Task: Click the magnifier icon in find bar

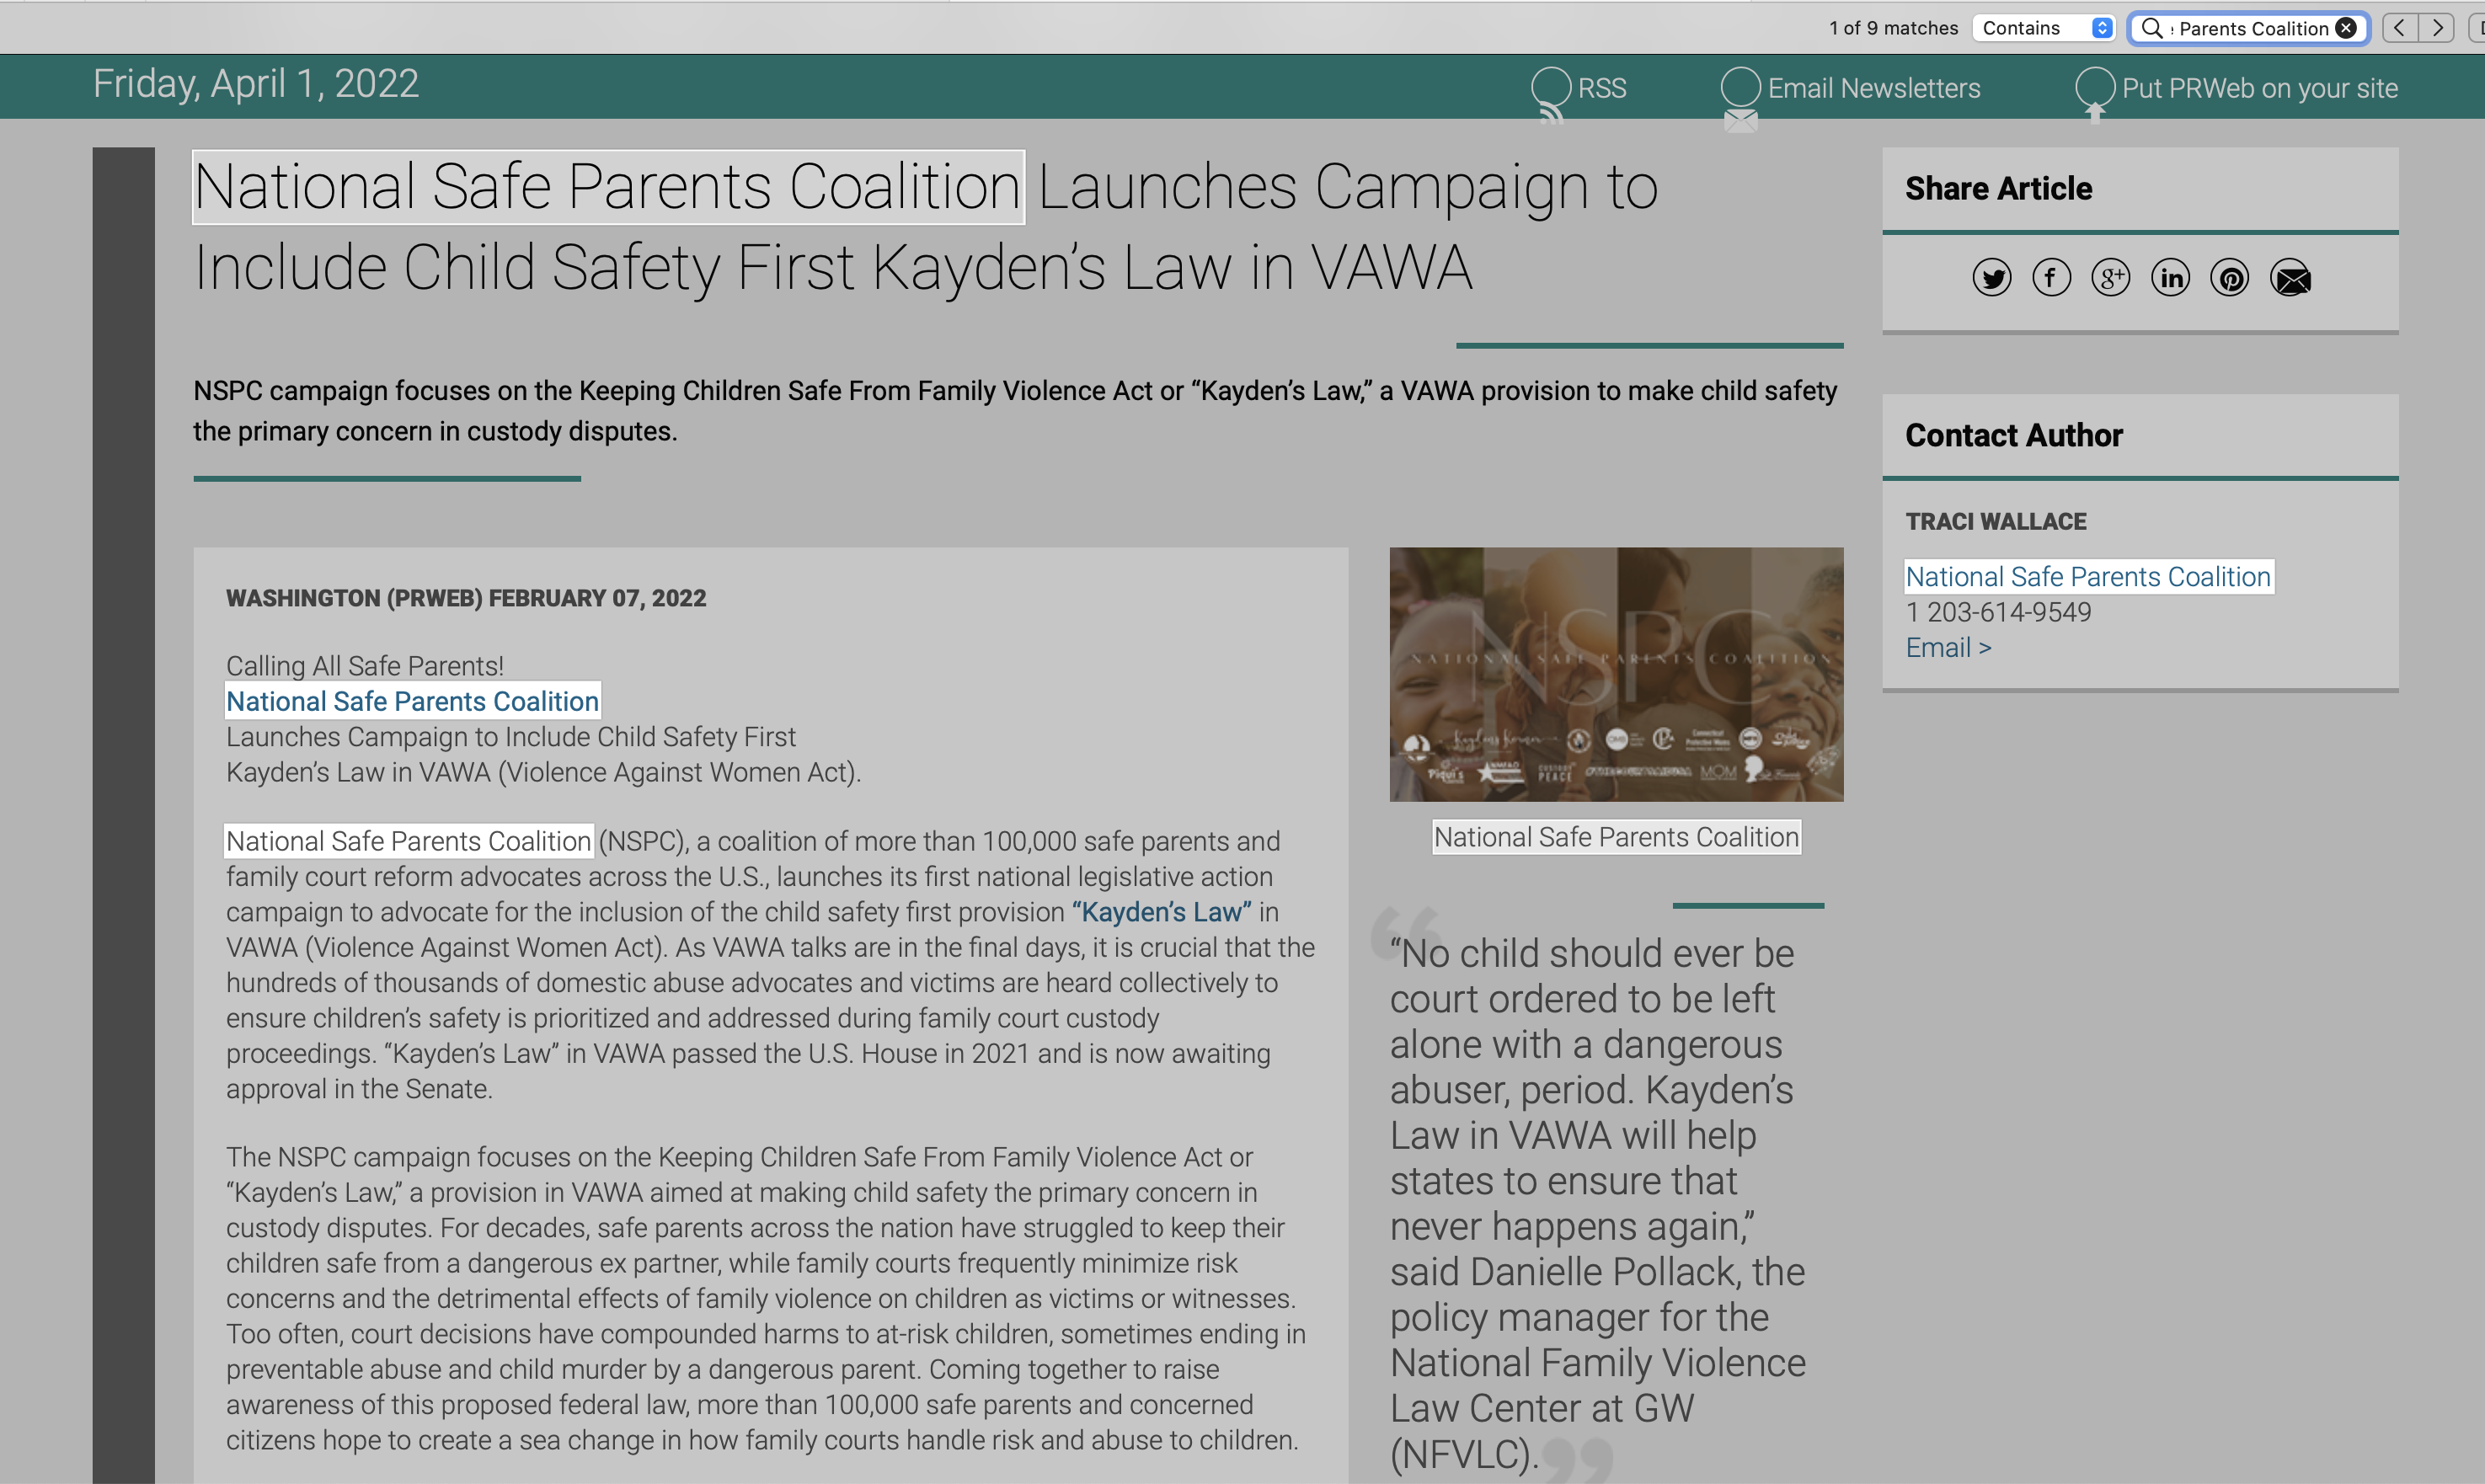Action: click(2152, 28)
